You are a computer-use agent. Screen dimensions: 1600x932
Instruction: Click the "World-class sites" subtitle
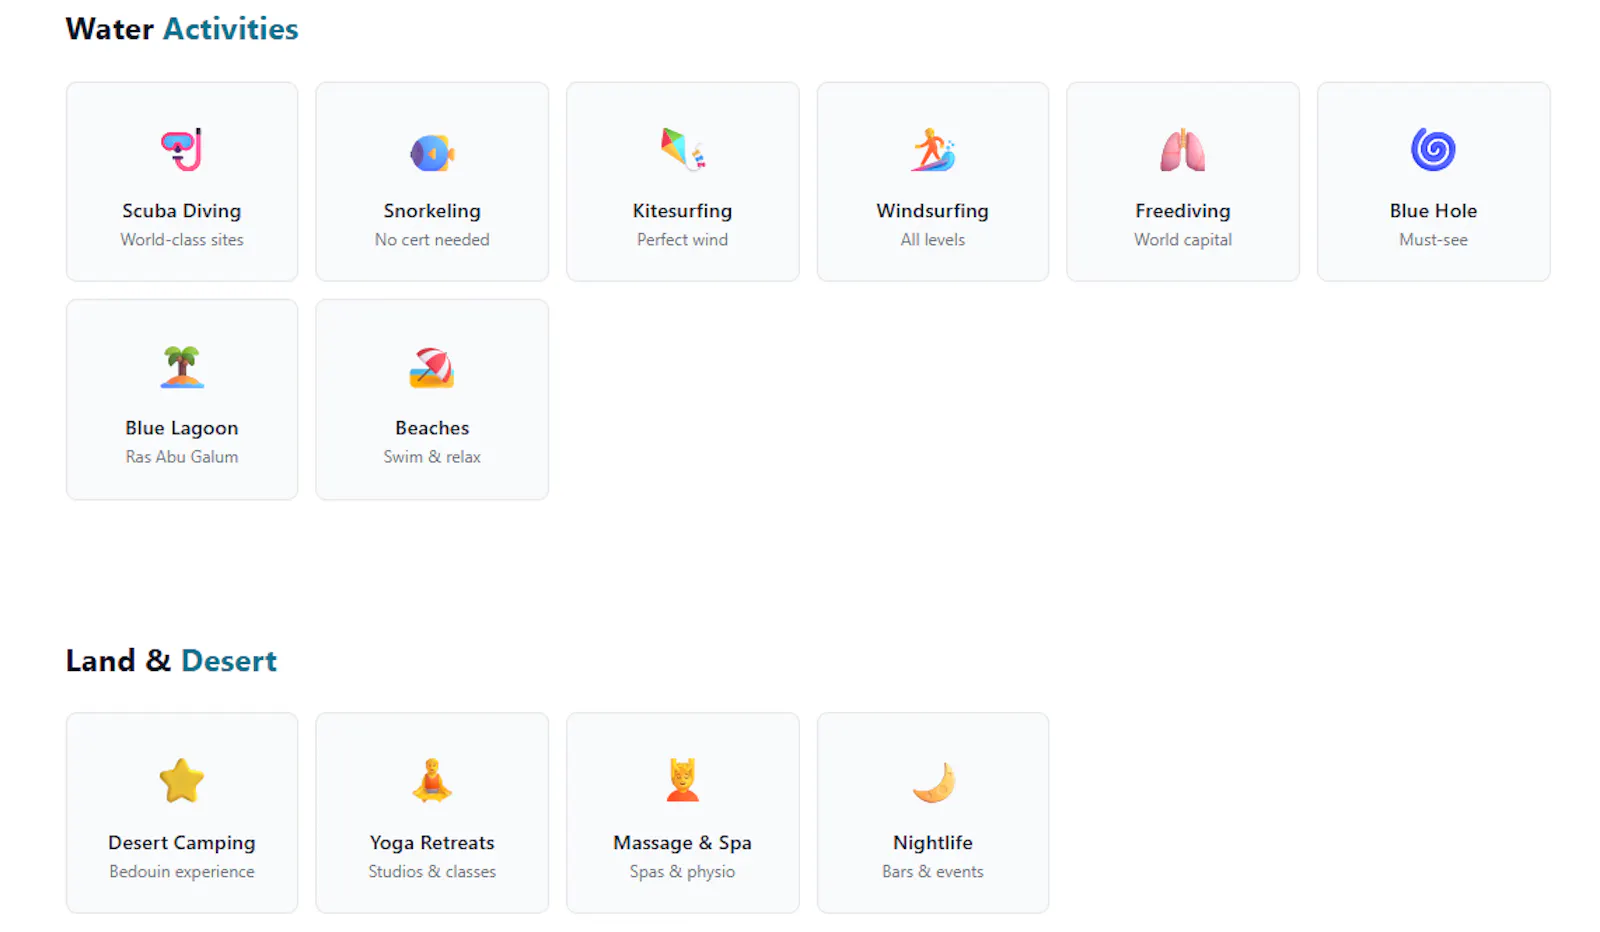coord(182,240)
